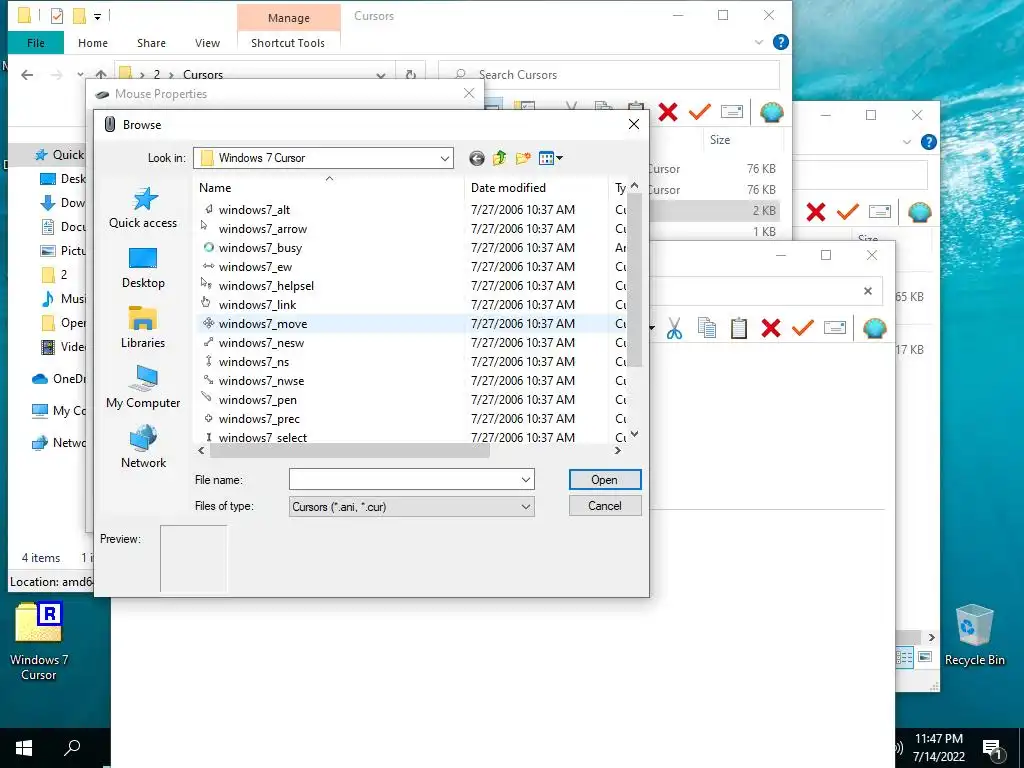Click the Open button
1024x768 pixels.
[605, 479]
